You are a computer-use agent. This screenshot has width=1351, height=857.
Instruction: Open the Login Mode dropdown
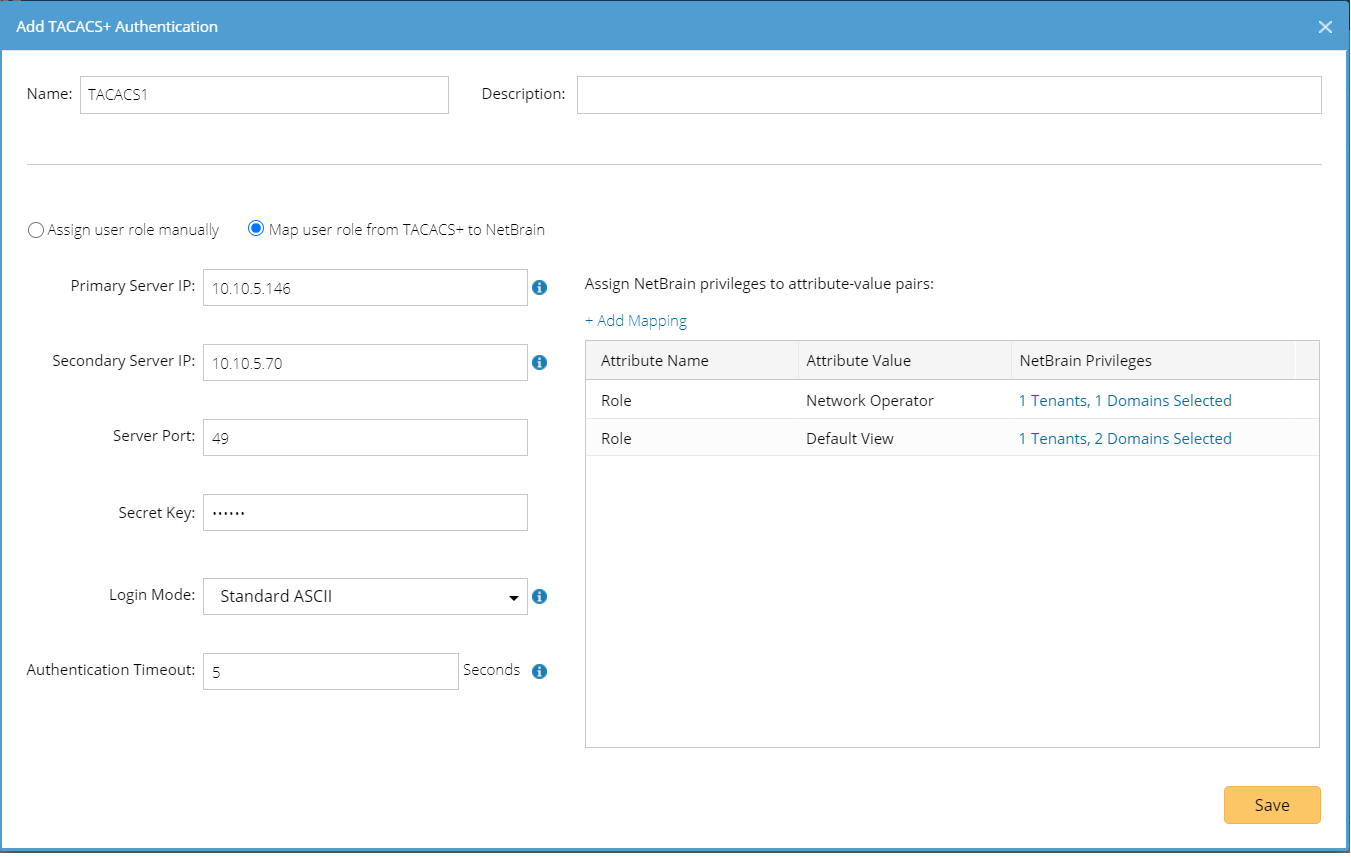[365, 596]
